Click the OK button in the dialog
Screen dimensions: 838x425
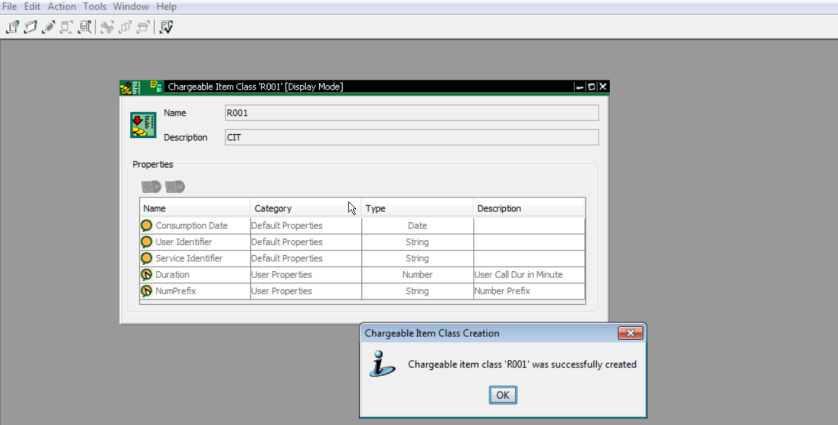point(503,395)
